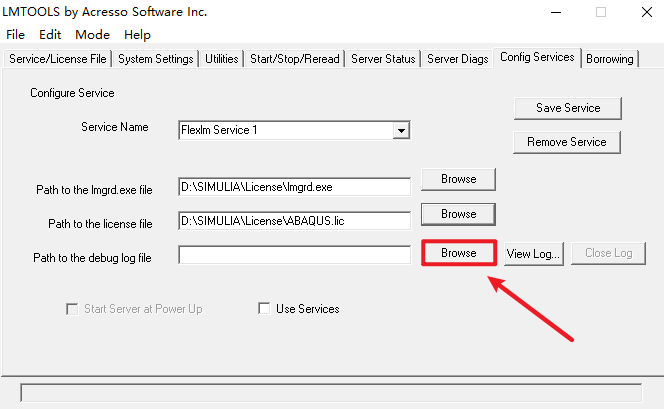Click the empty debug log path field
664x409 pixels.
tap(294, 256)
